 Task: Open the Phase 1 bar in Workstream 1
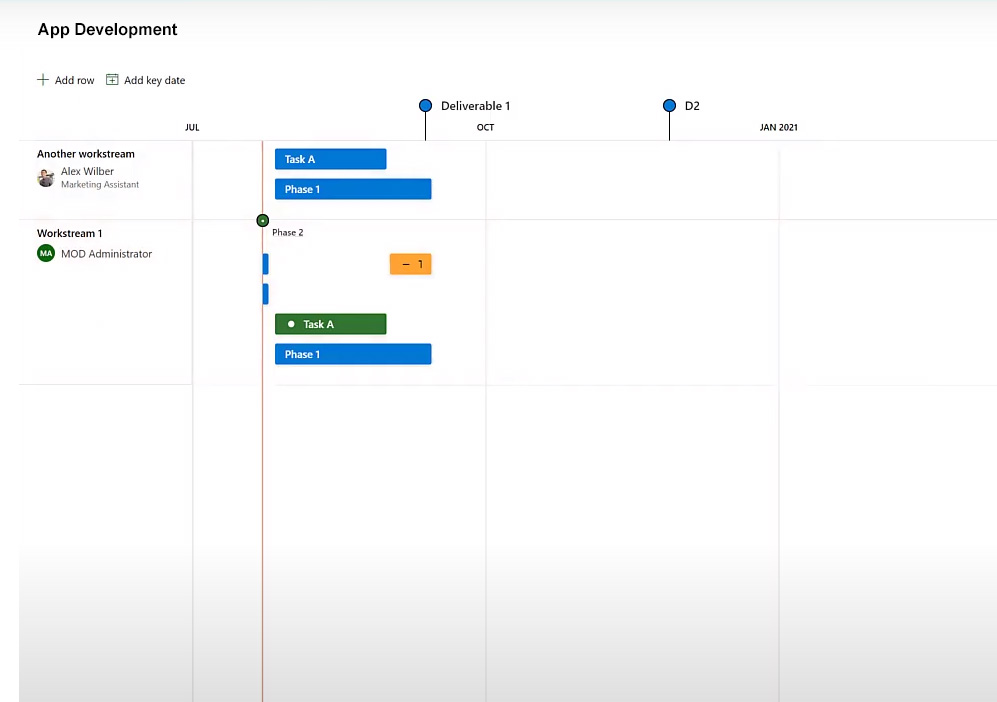click(352, 354)
